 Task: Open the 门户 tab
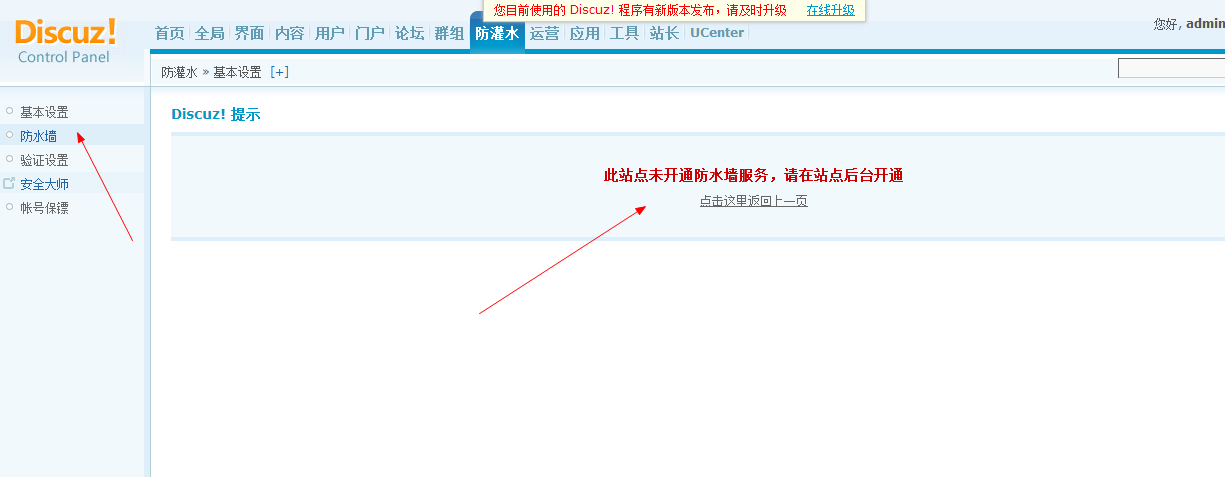(370, 33)
